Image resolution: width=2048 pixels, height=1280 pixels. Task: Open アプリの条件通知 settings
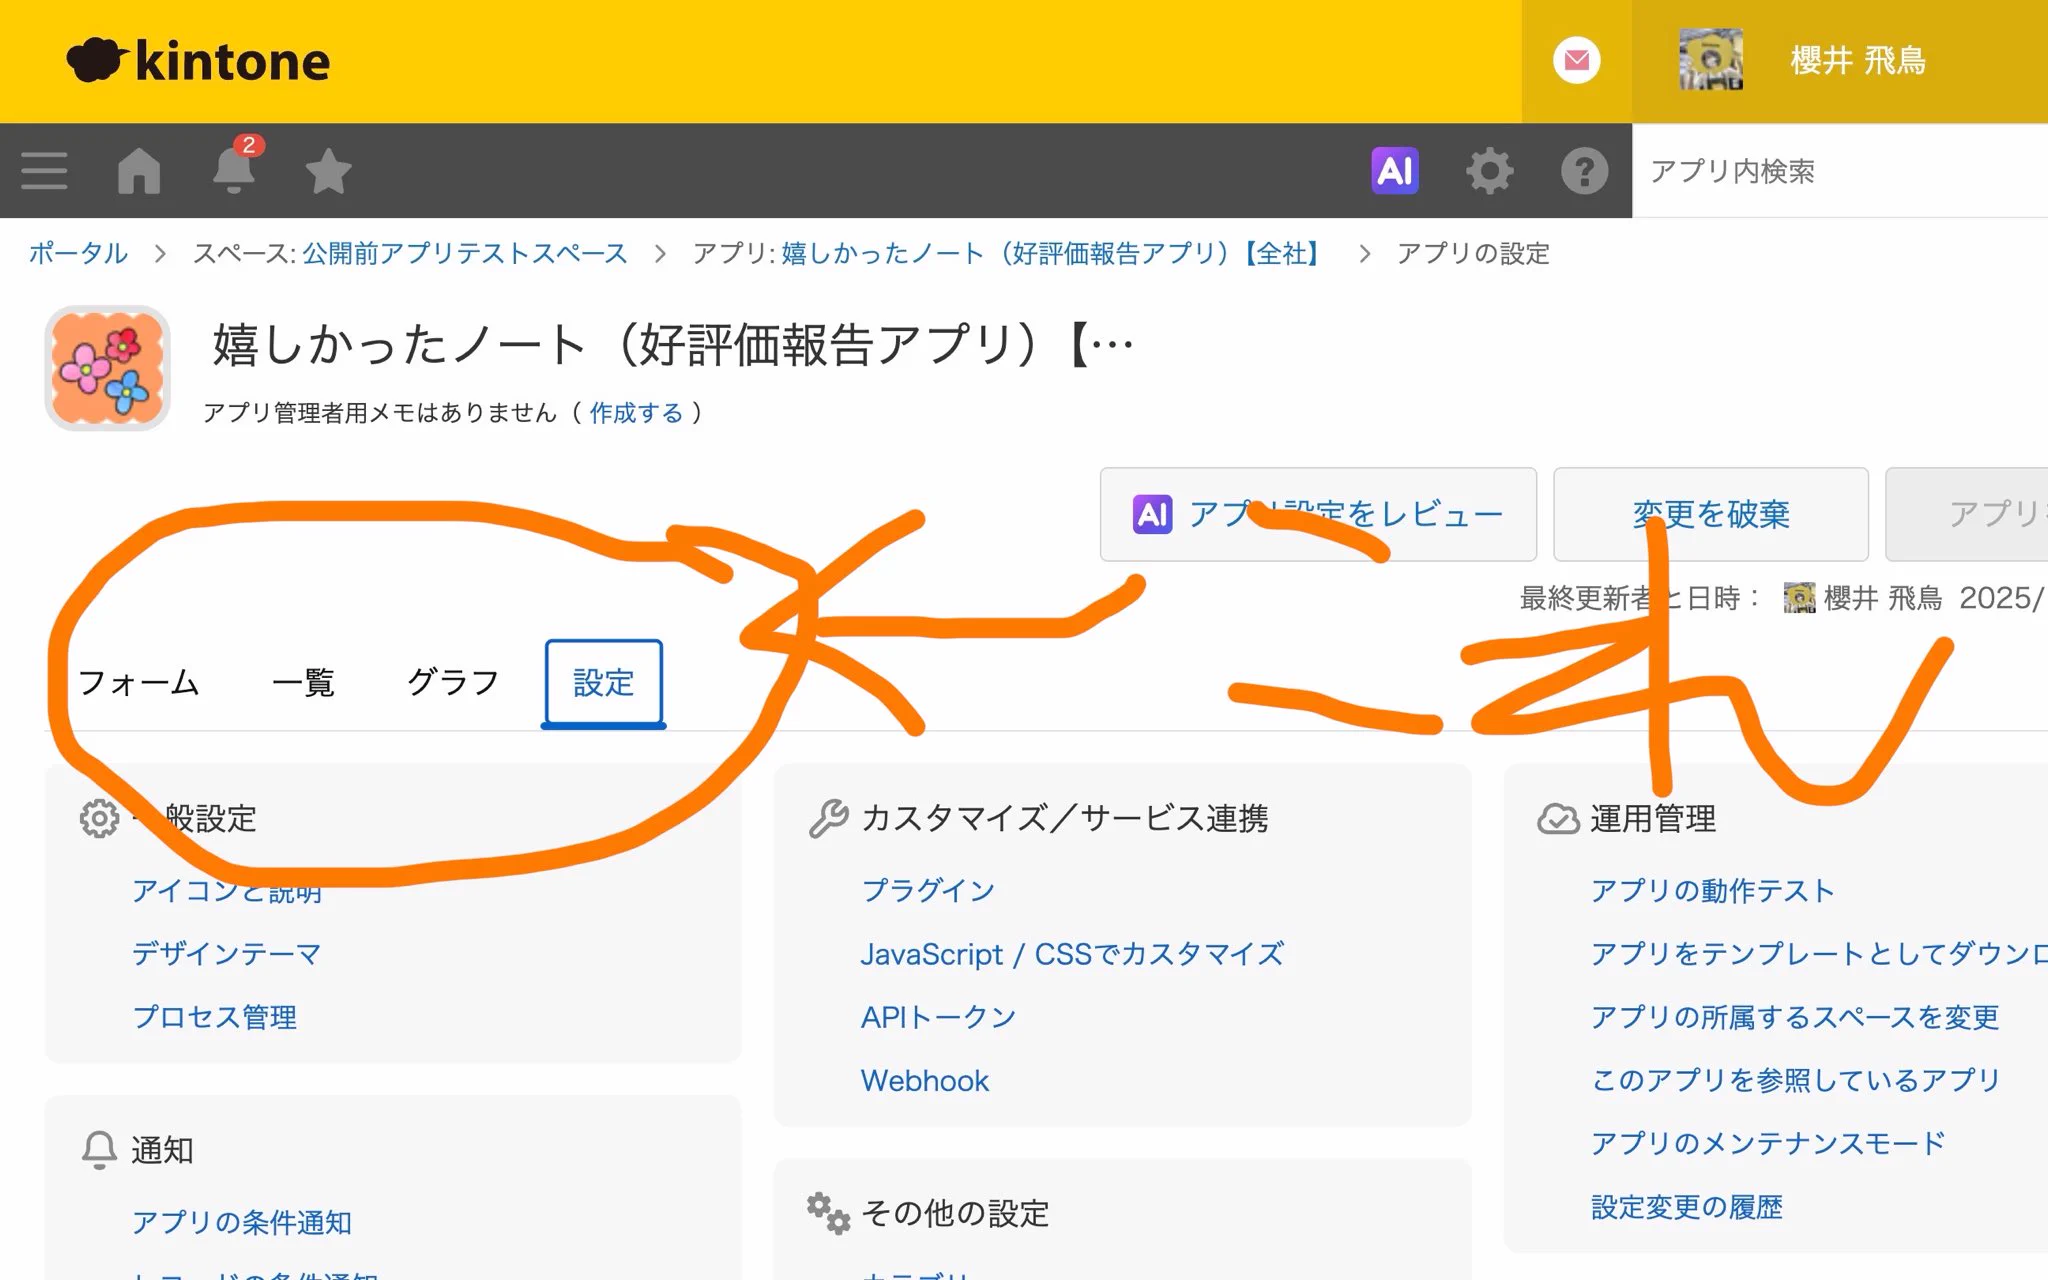[242, 1222]
